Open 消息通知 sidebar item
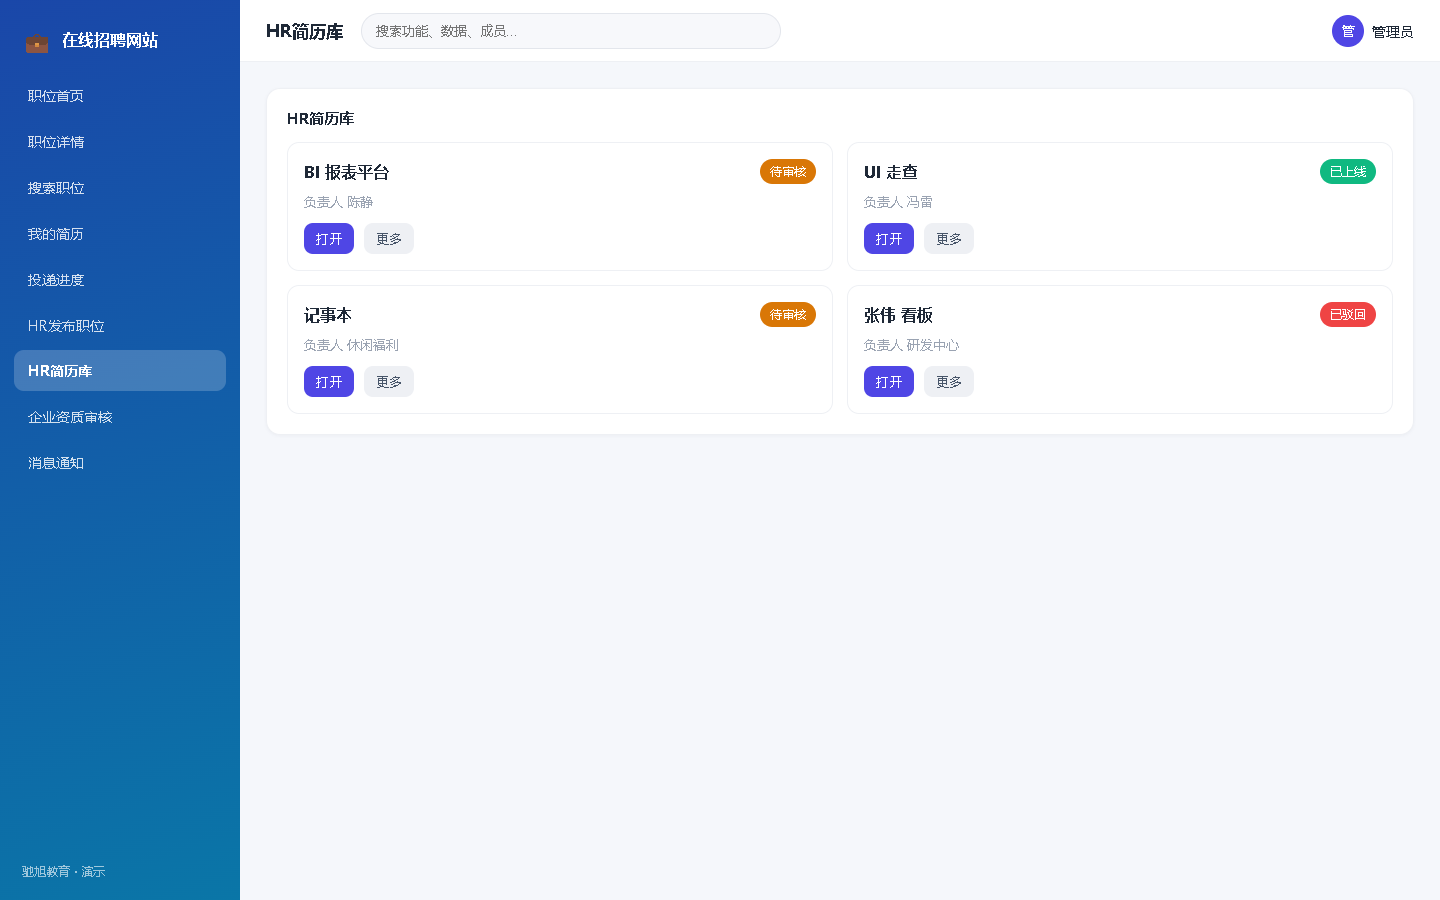1440x900 pixels. [x=120, y=463]
